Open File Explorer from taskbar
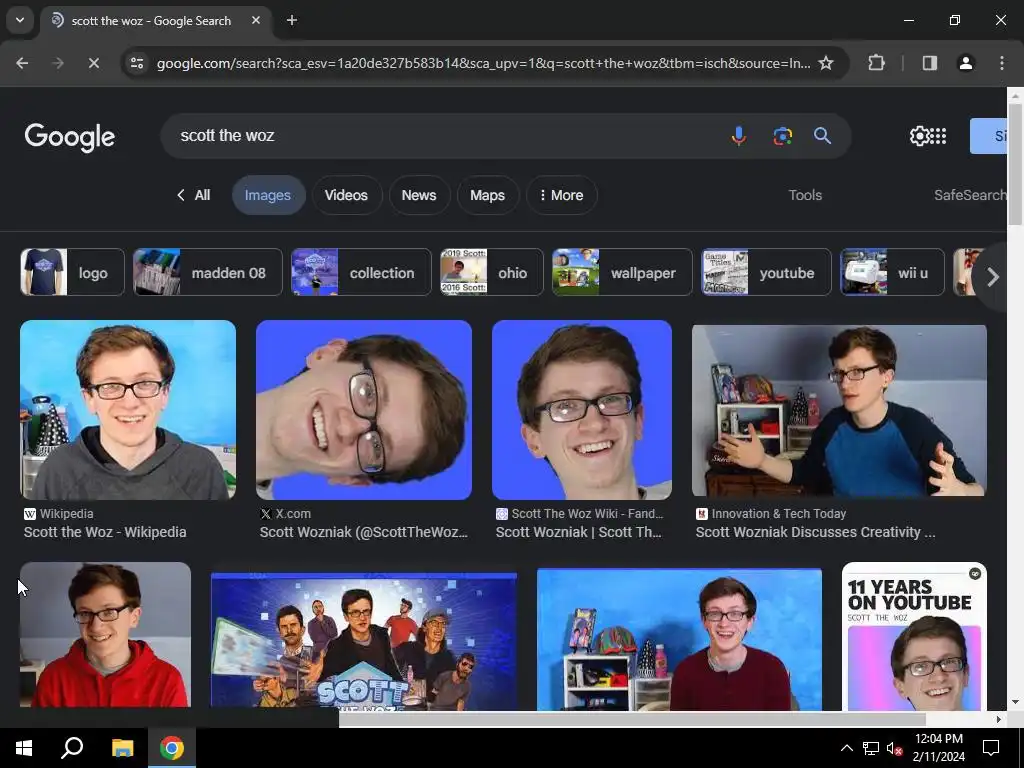This screenshot has height=768, width=1024. (x=122, y=748)
